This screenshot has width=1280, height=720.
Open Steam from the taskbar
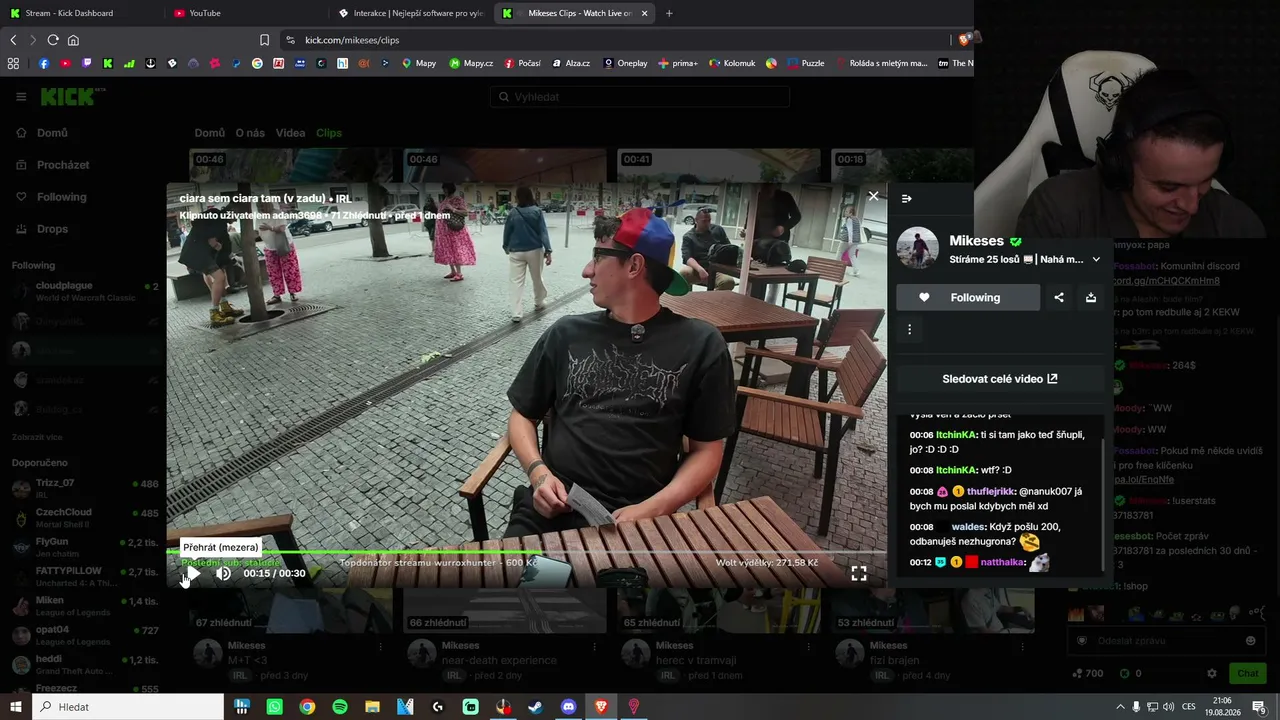536,707
